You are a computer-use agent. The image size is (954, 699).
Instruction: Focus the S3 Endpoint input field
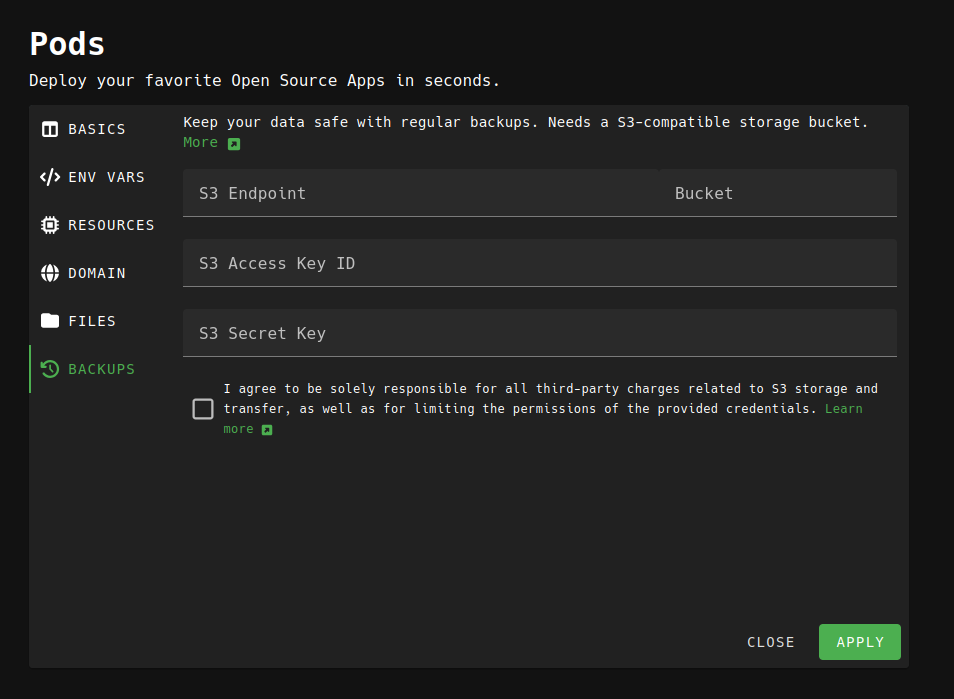pyautogui.click(x=420, y=193)
